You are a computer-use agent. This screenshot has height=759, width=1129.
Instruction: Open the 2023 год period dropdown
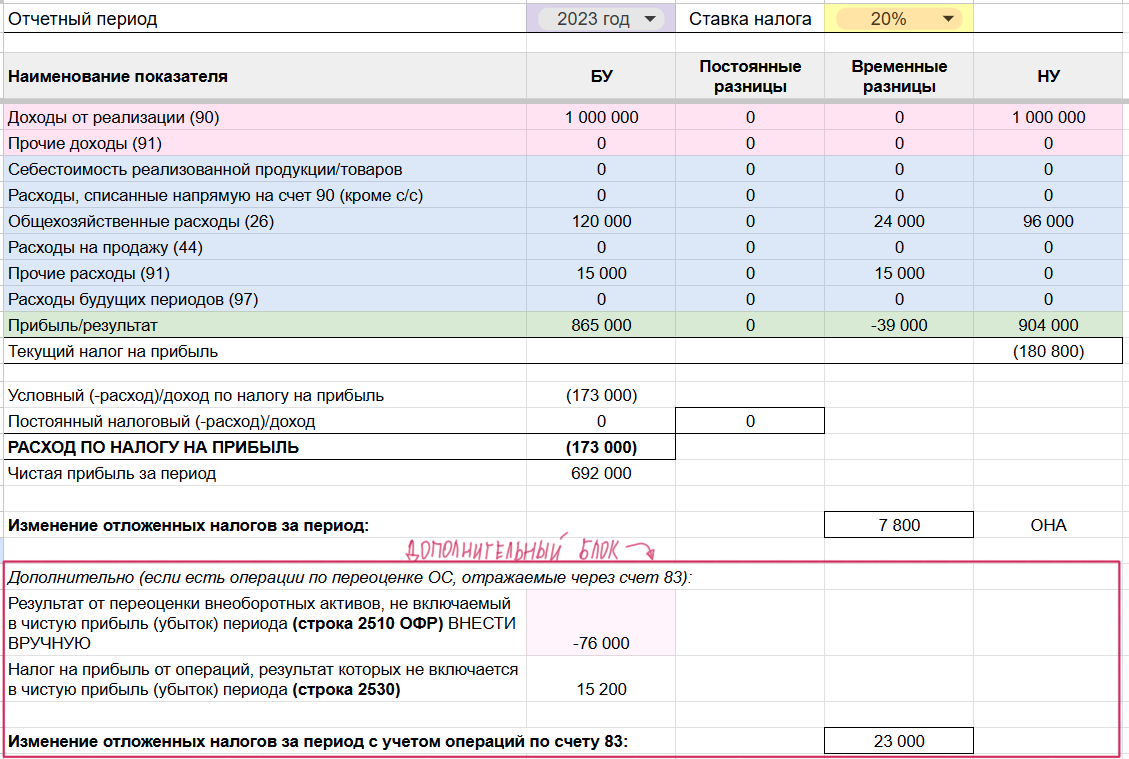[x=601, y=19]
